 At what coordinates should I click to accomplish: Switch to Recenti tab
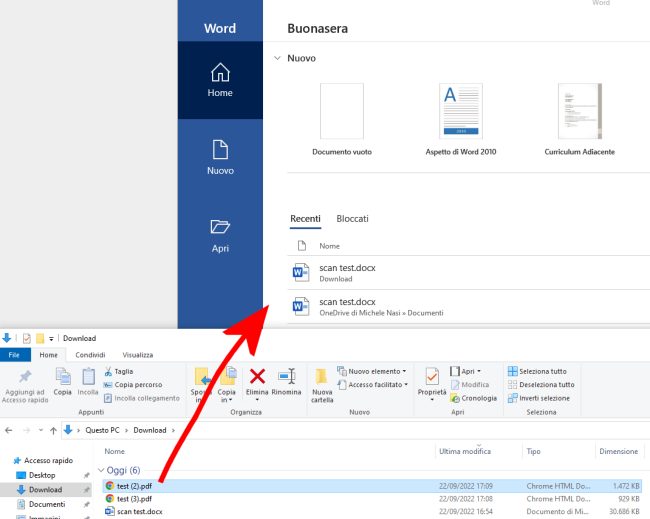tap(305, 219)
